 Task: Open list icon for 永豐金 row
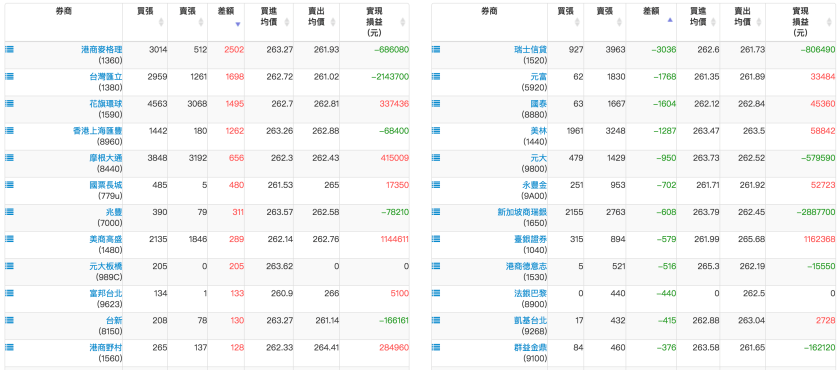pos(436,184)
